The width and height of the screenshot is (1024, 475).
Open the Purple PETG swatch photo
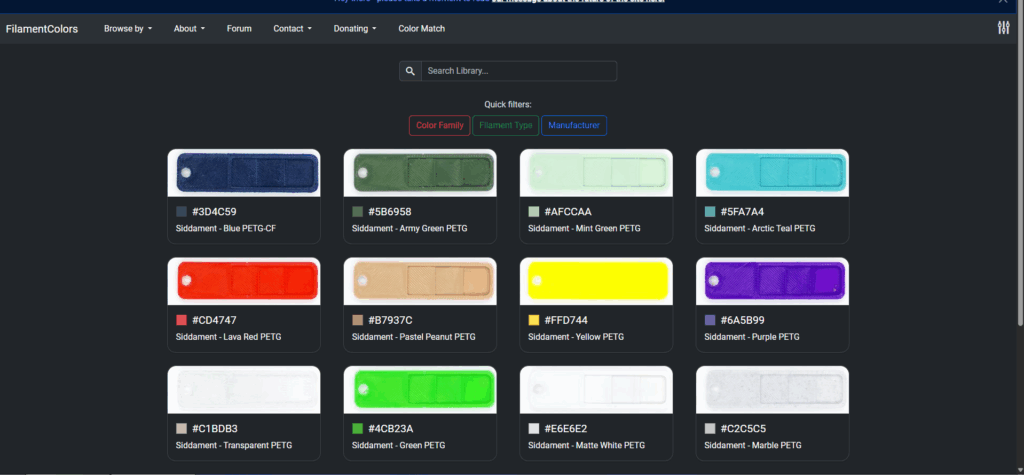(773, 282)
